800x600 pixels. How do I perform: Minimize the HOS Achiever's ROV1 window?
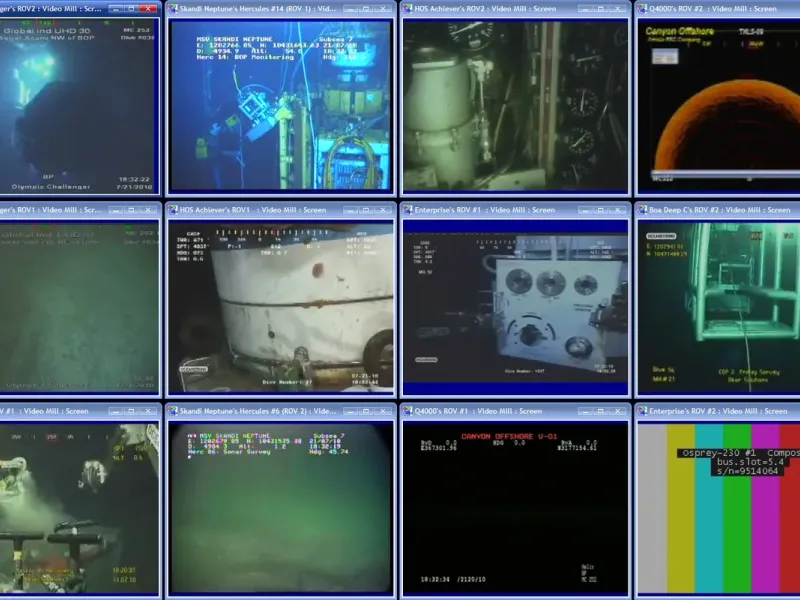[351, 210]
